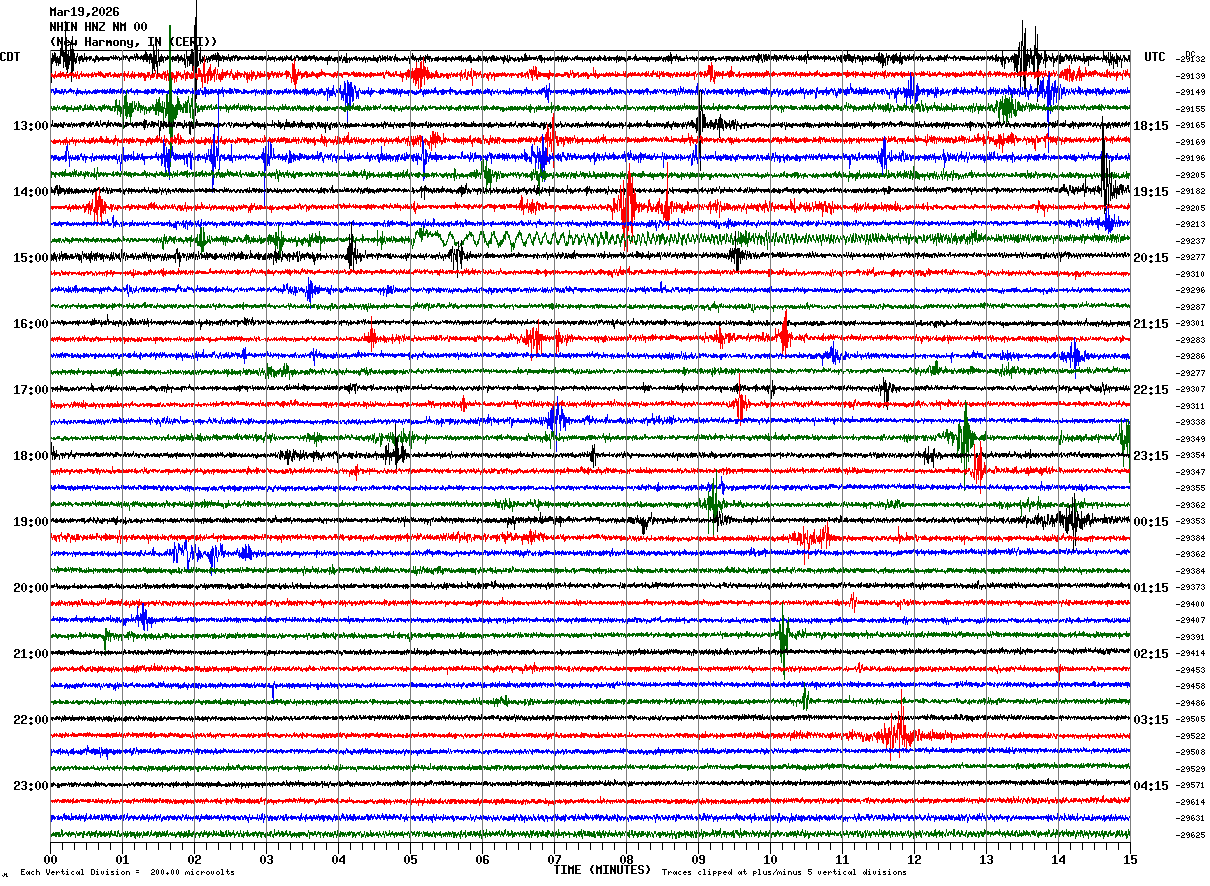This screenshot has height=886, width=1210.
Task: Click the DC offset value '-29155'
Action: click(x=1191, y=109)
